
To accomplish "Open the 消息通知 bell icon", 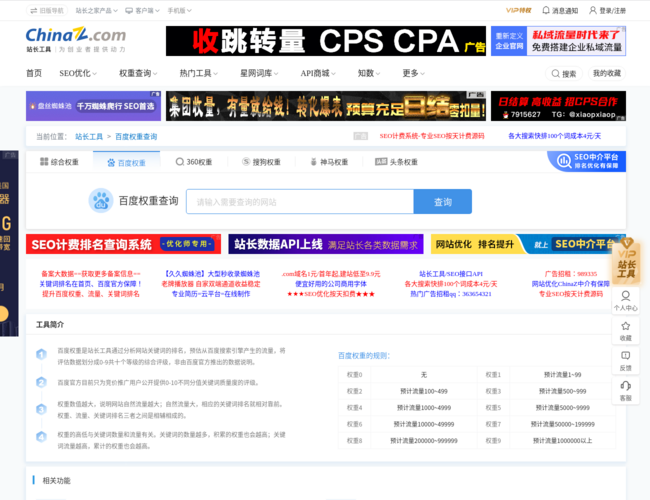I will pyautogui.click(x=546, y=10).
